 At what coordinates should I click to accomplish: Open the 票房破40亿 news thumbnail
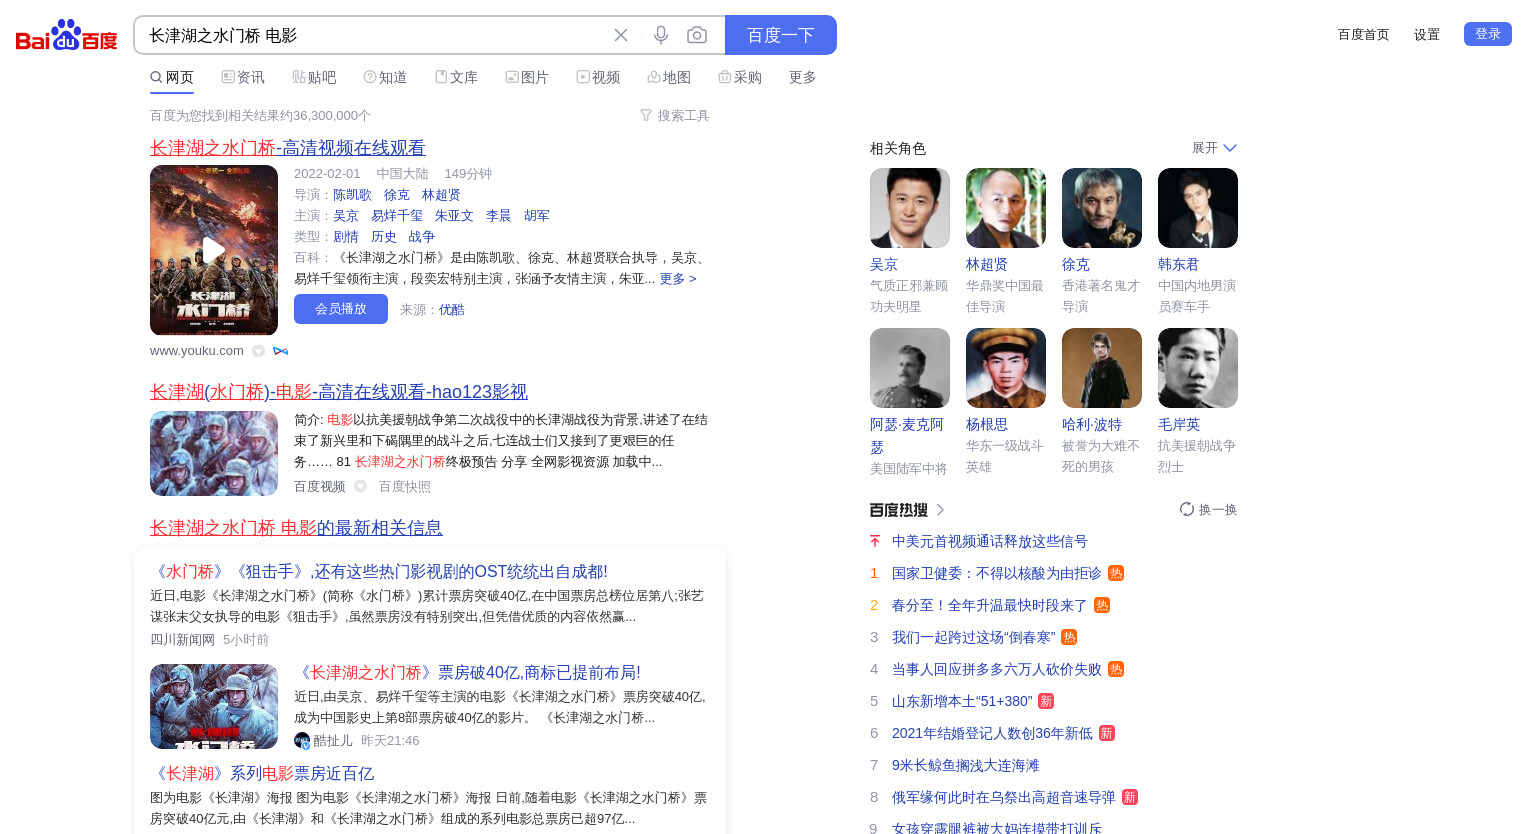point(214,706)
